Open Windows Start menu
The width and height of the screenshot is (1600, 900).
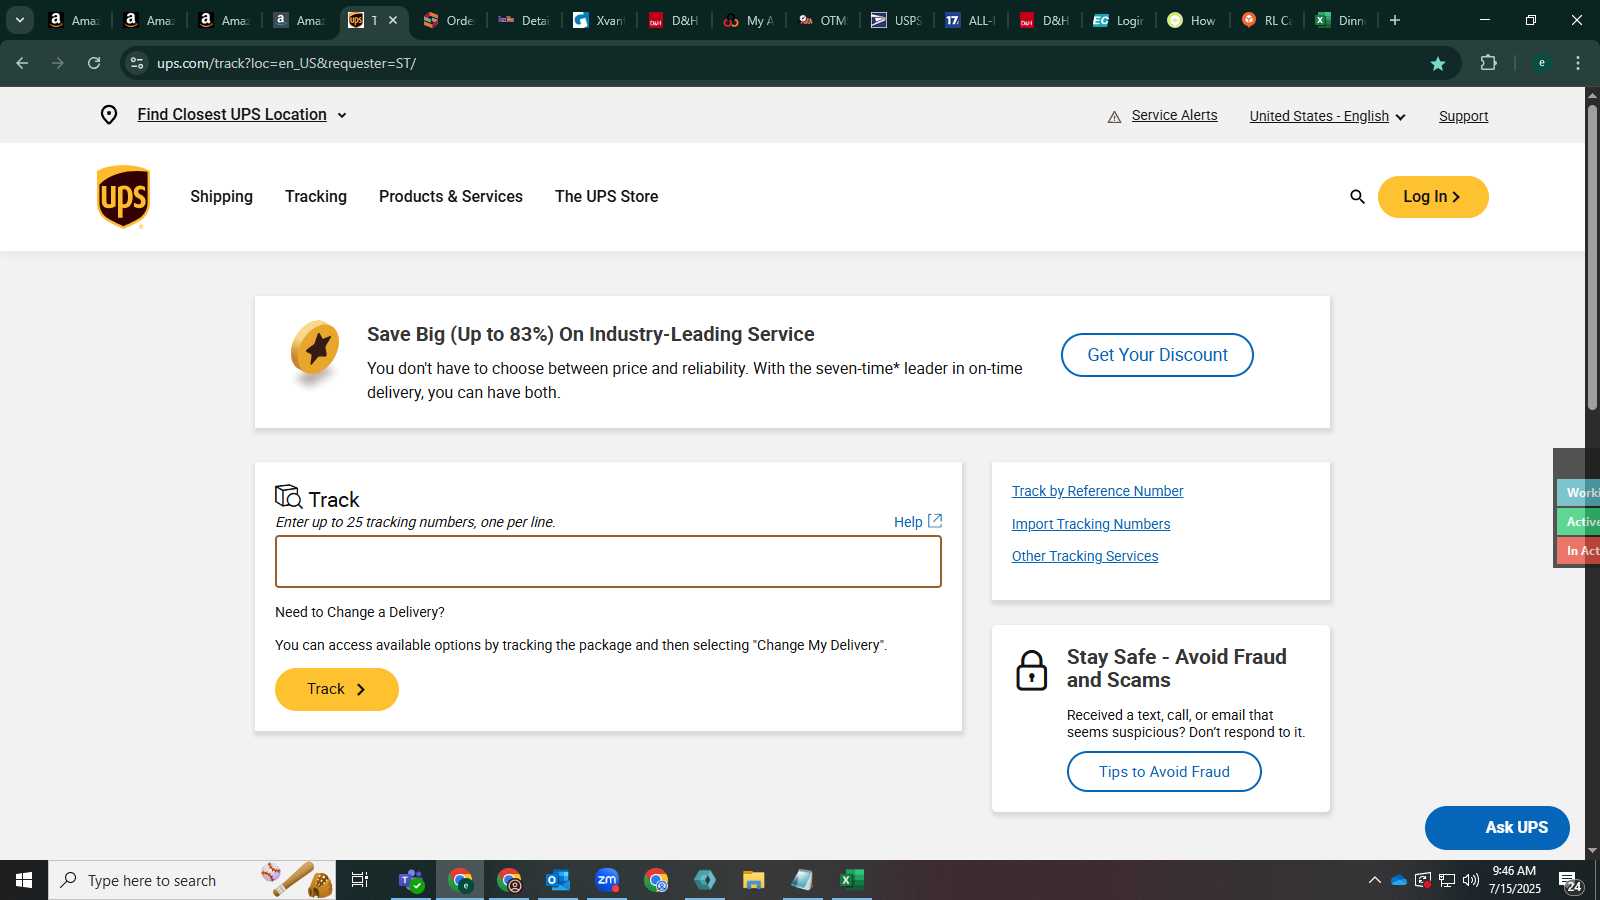tap(24, 880)
